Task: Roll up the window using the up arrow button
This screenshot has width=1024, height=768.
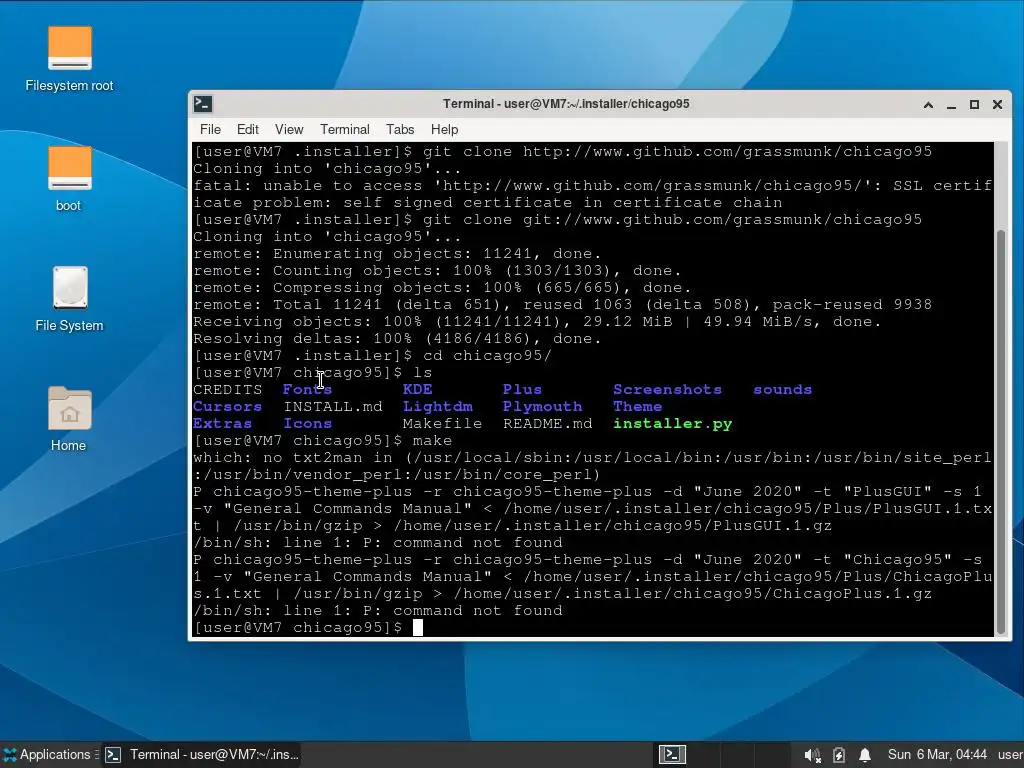Action: pos(928,104)
